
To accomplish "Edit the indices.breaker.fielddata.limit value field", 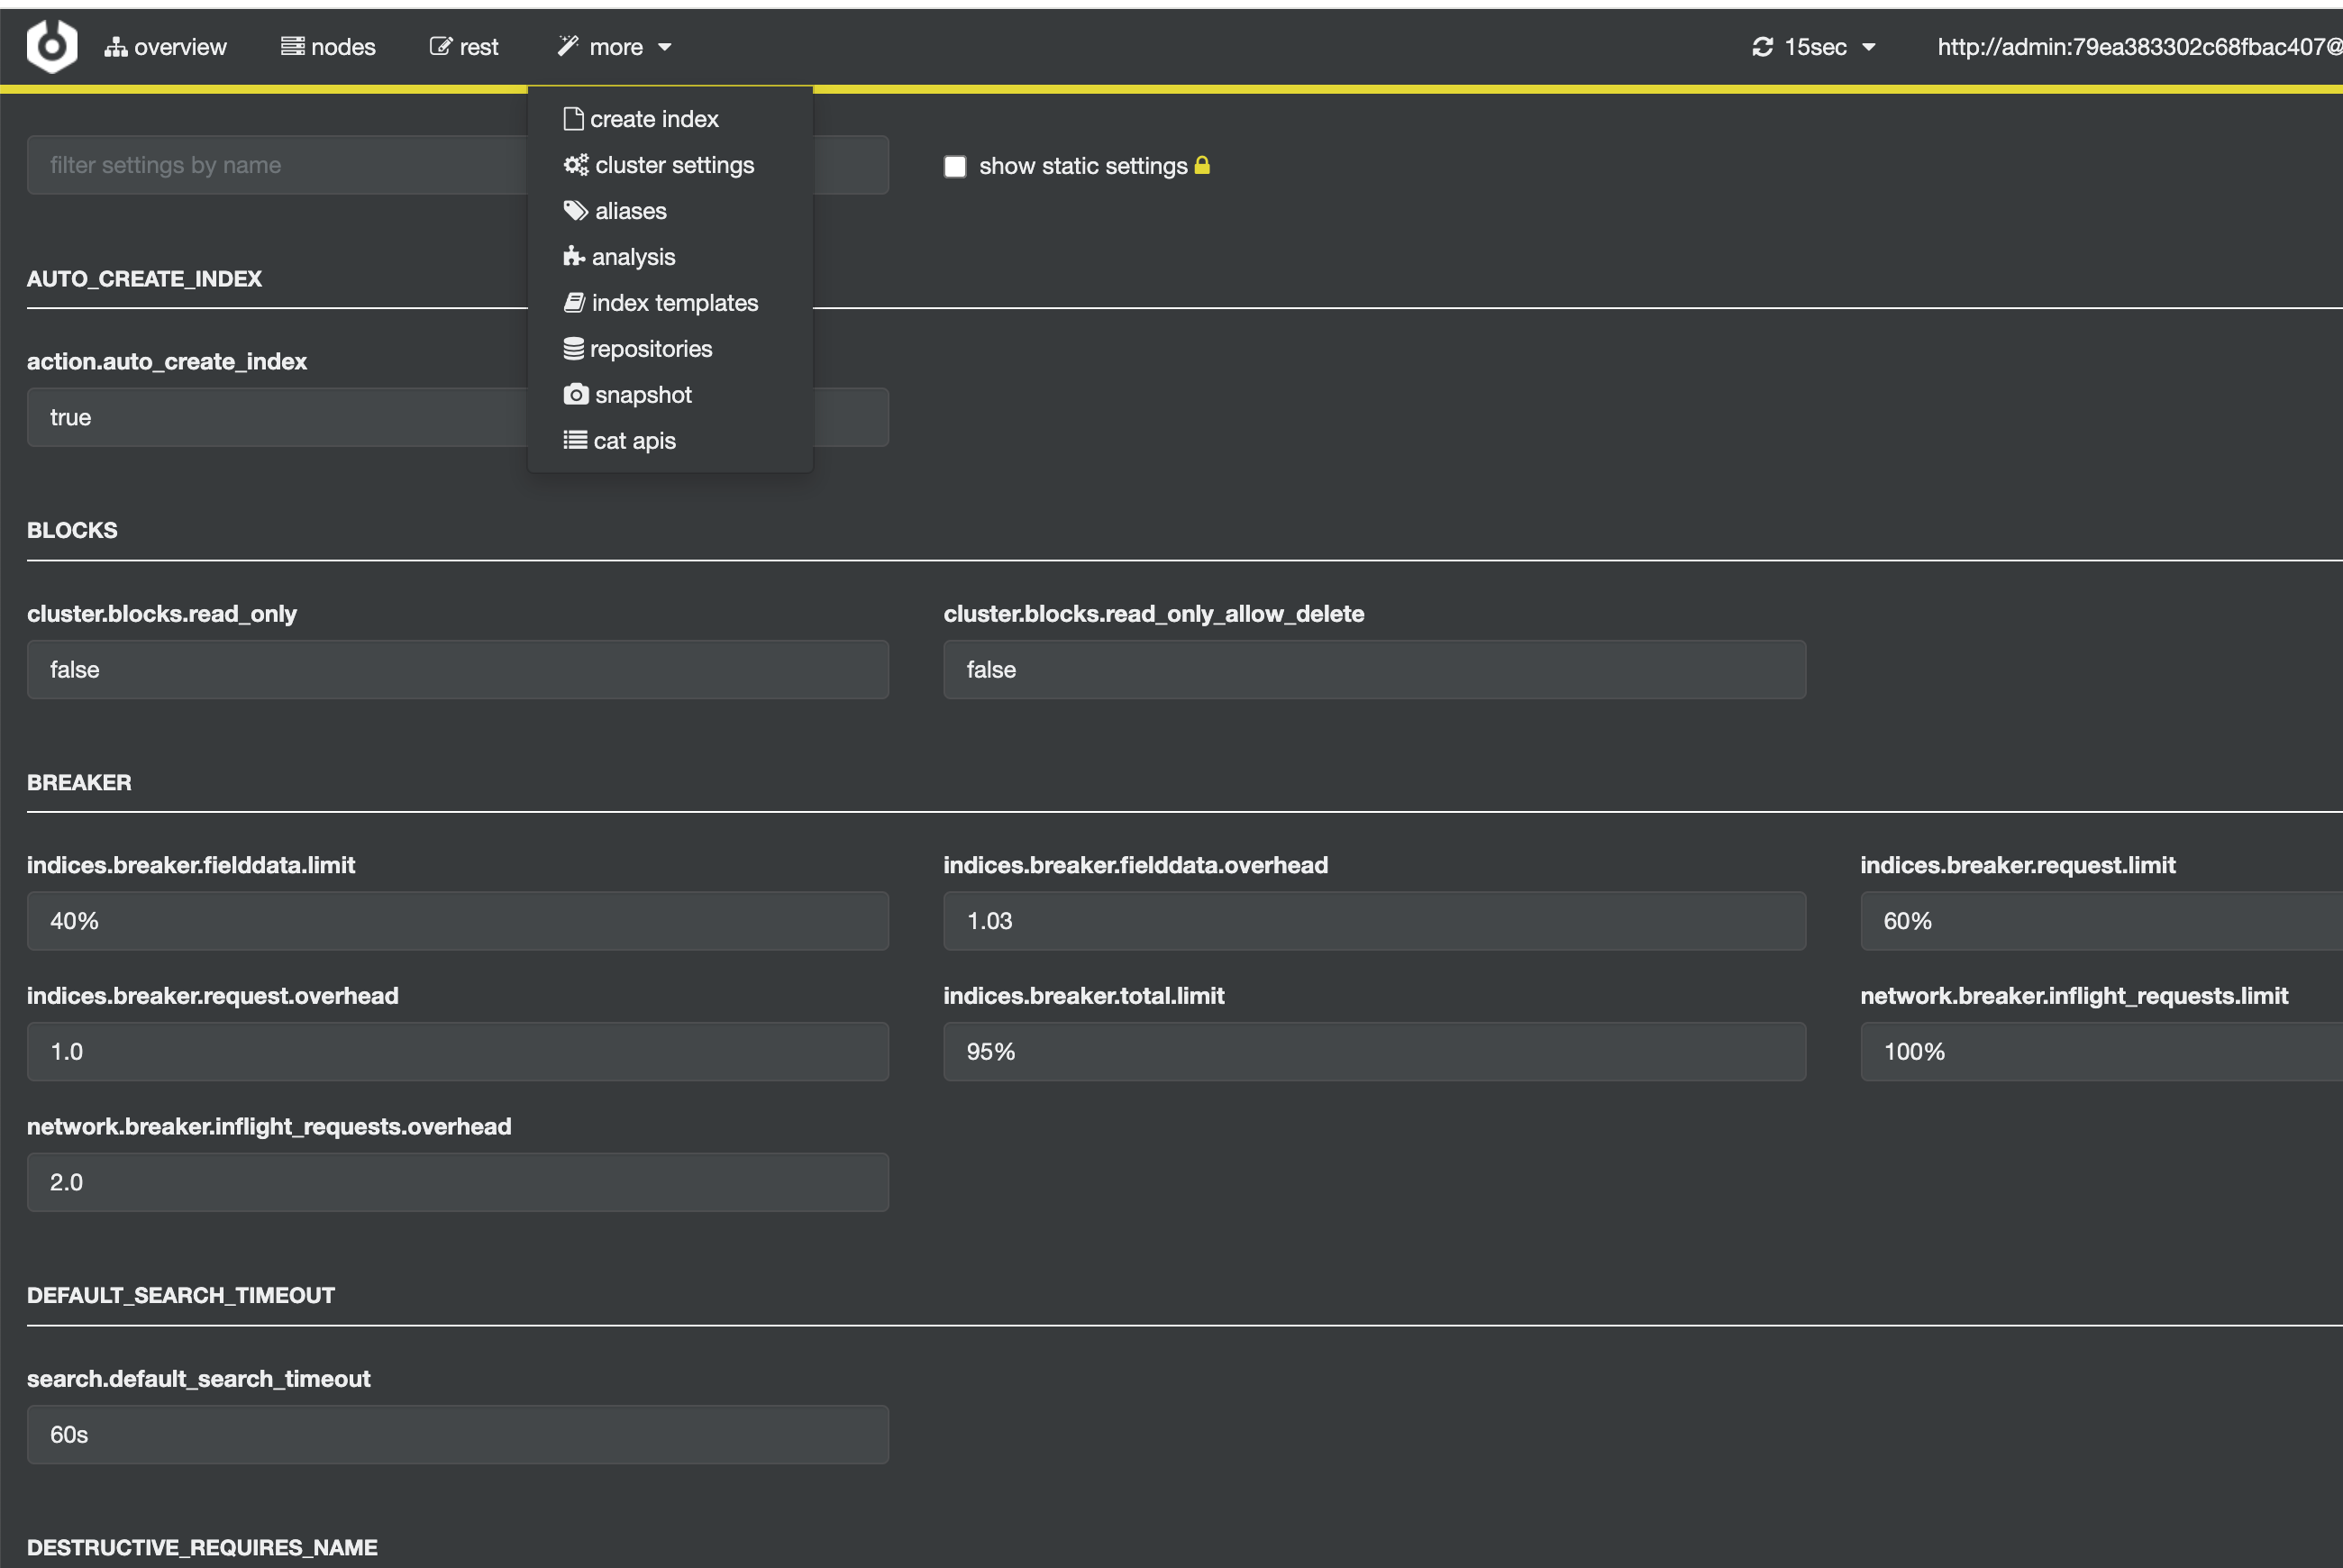I will coord(458,921).
